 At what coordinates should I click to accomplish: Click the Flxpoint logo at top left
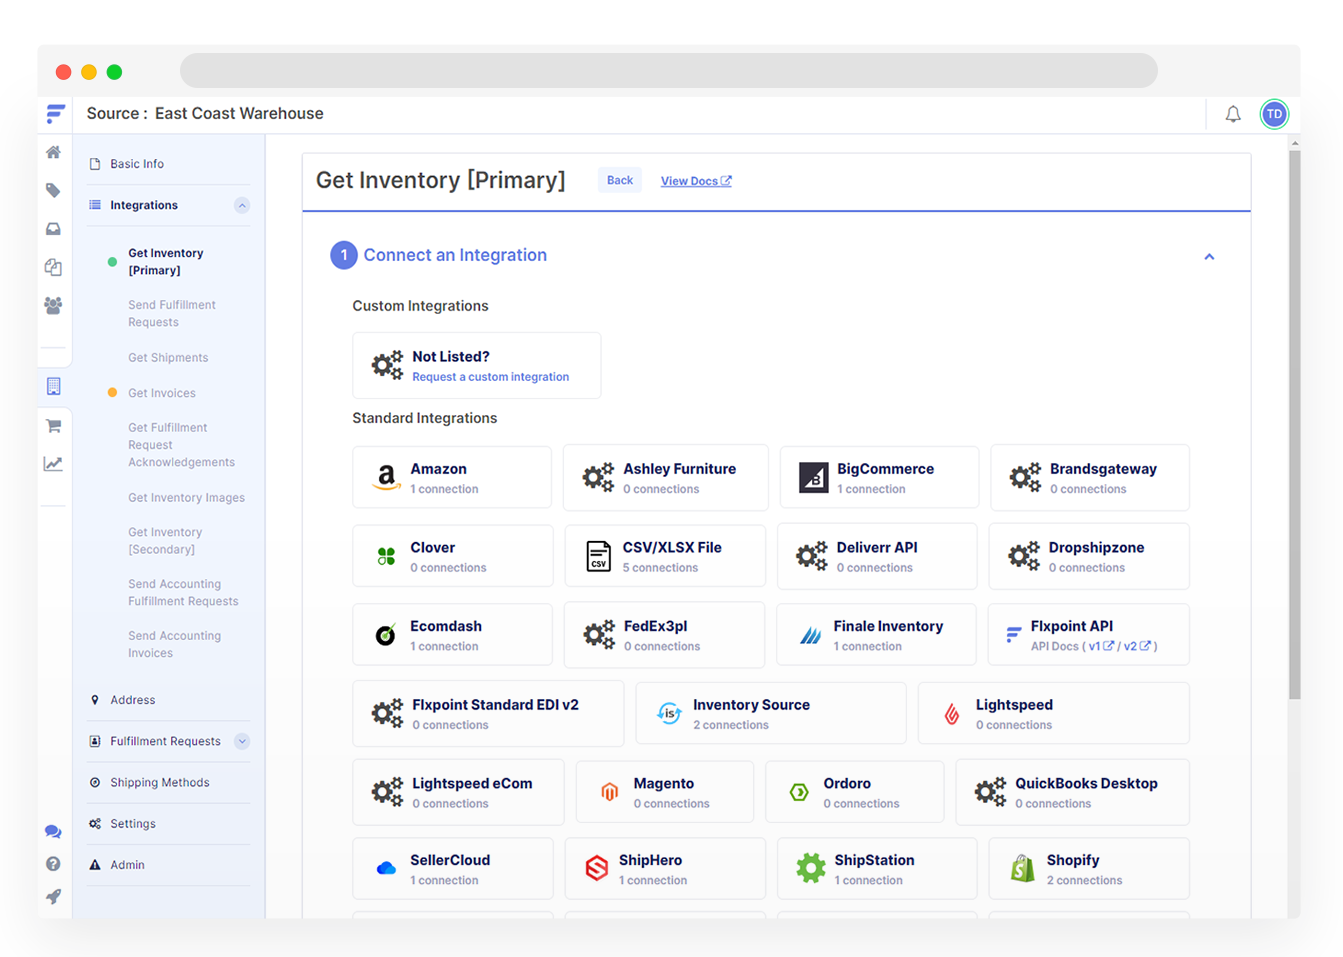pos(56,114)
